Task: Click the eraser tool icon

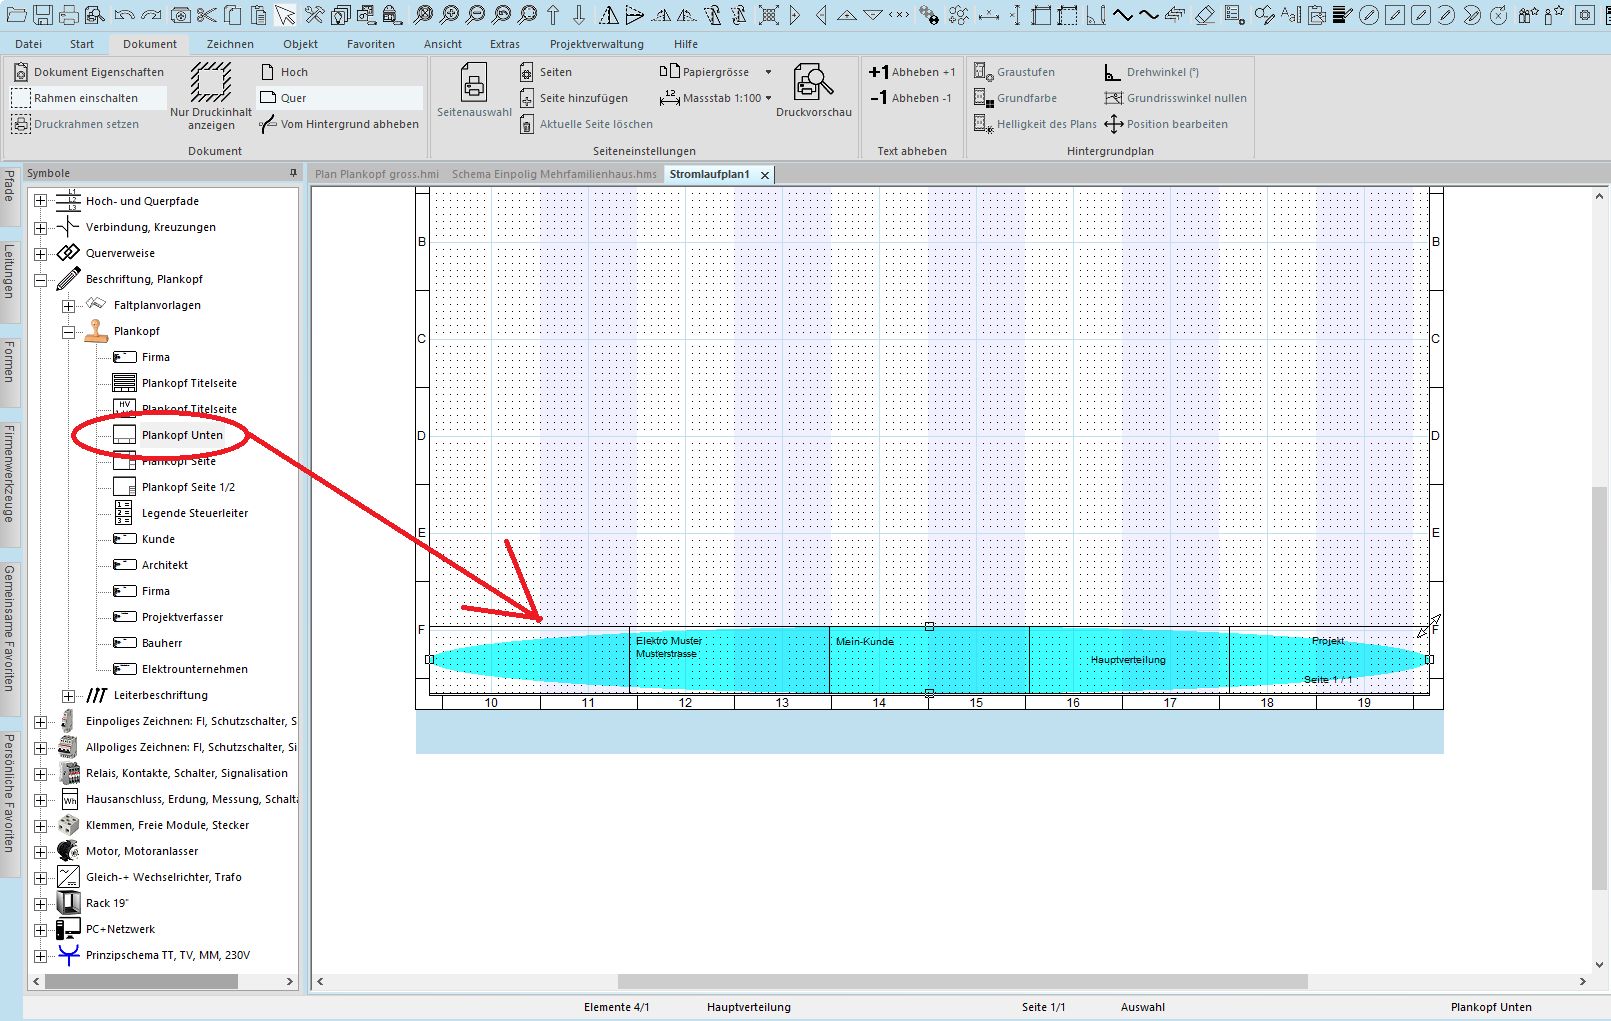Action: [1205, 15]
